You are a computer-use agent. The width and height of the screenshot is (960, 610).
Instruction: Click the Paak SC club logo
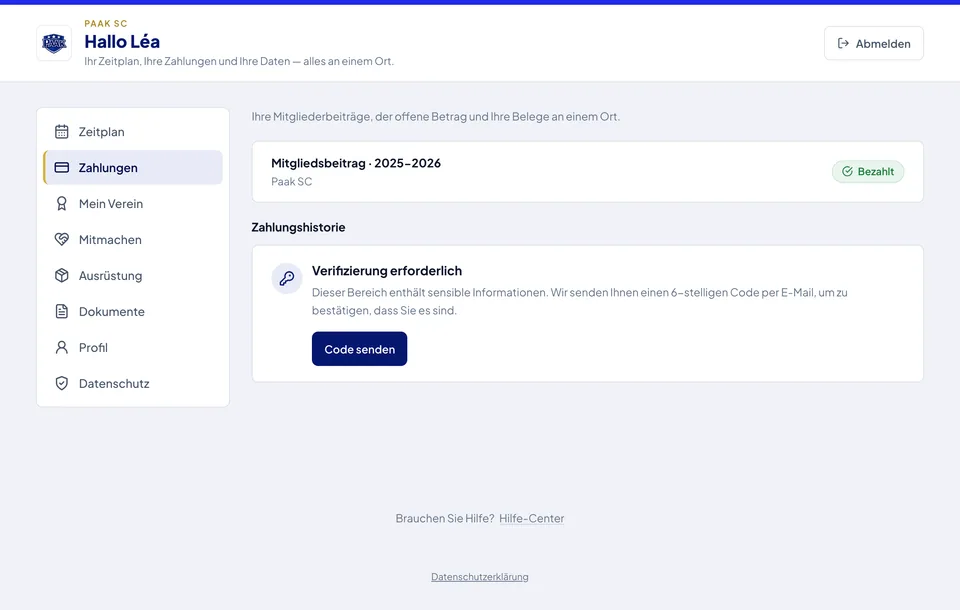54,43
